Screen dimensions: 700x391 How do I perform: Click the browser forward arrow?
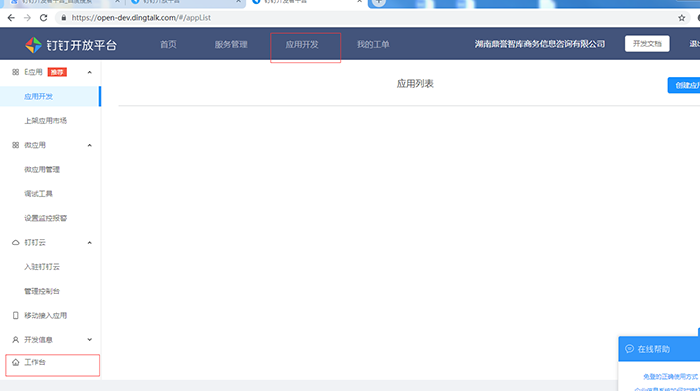coord(27,18)
